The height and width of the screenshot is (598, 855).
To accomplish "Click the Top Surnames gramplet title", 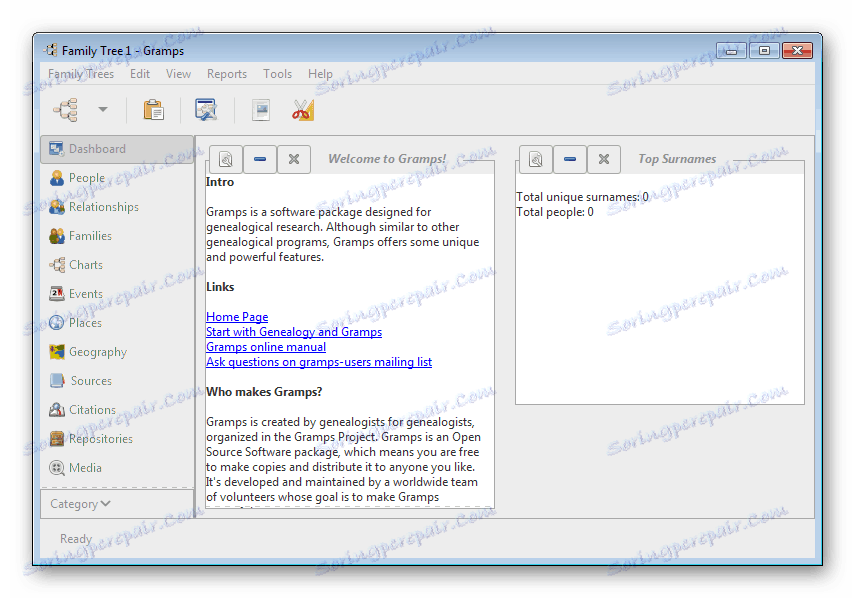I will coord(677,159).
